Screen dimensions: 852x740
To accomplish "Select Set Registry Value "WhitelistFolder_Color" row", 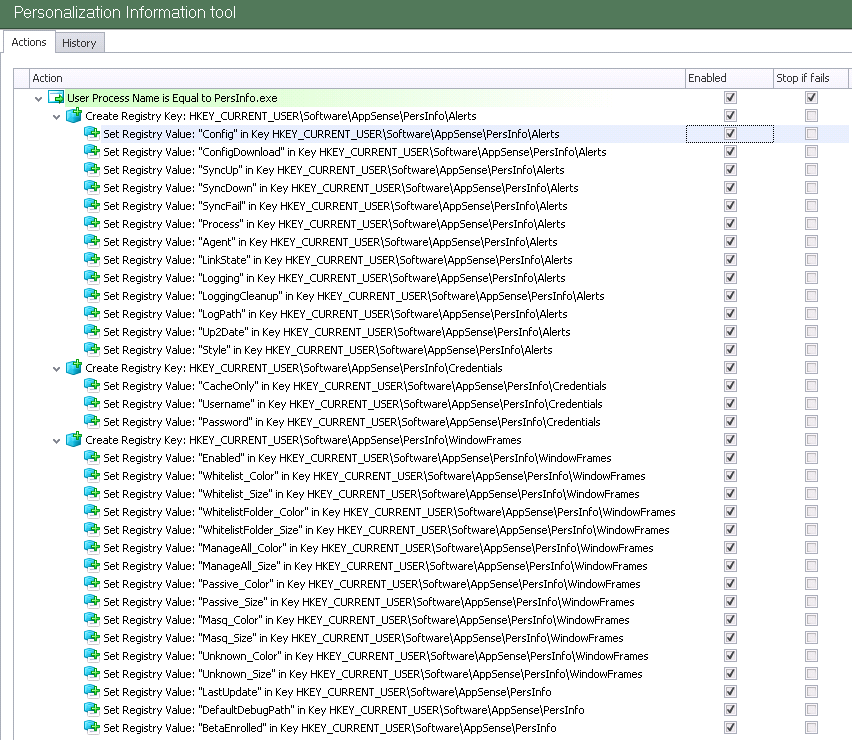I will (389, 512).
